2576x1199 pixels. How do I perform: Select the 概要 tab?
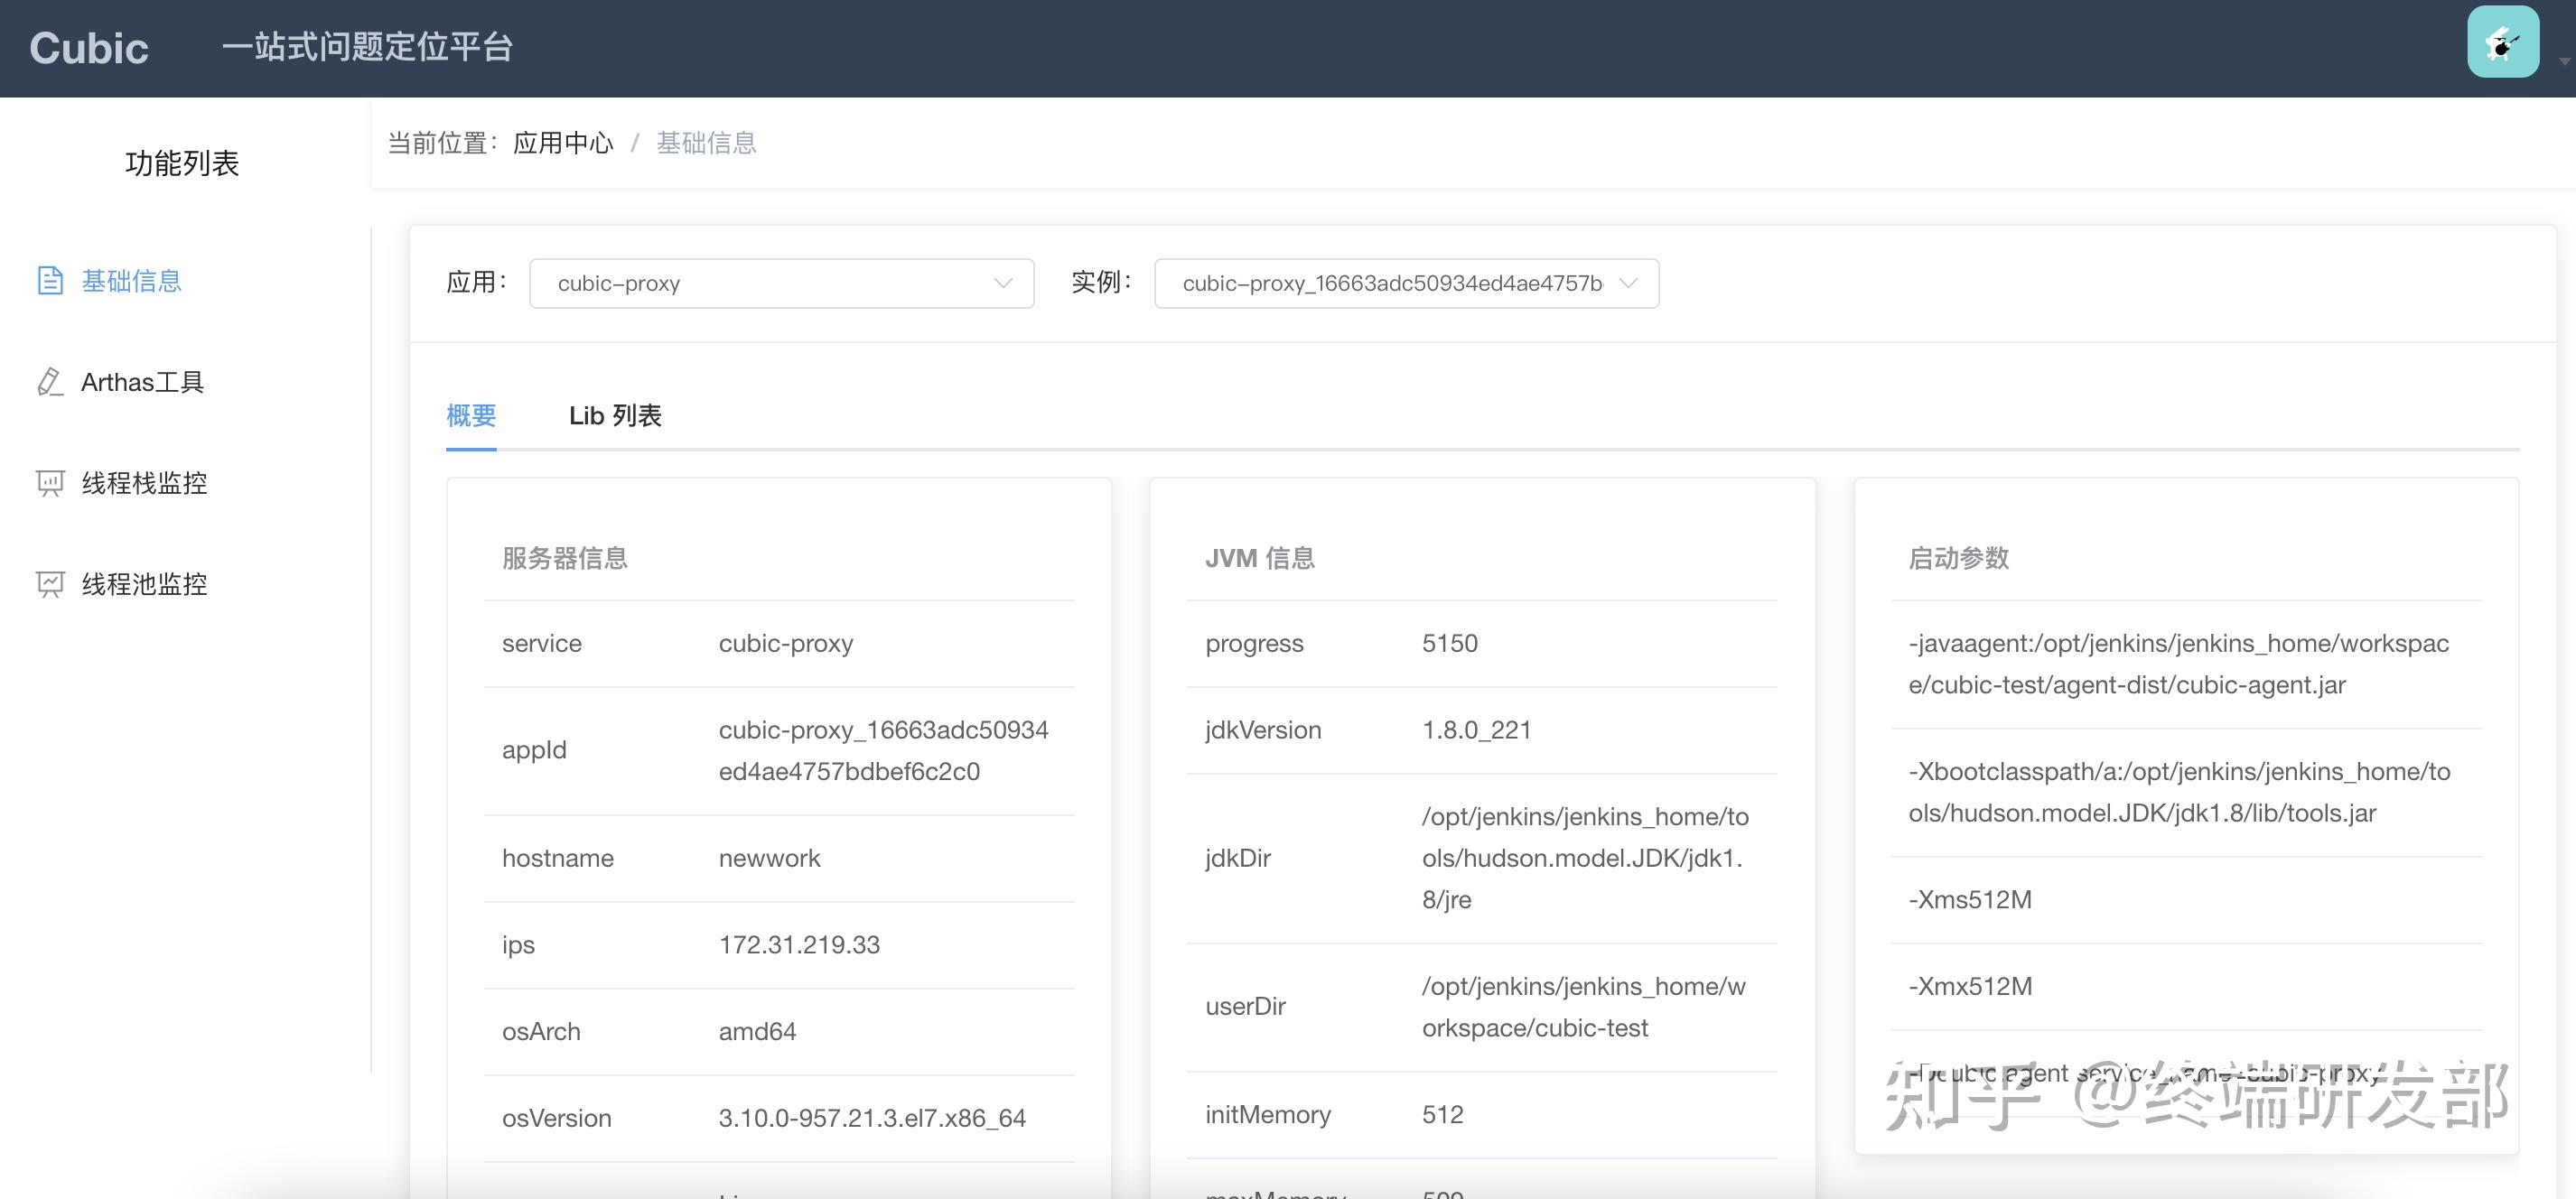point(471,415)
